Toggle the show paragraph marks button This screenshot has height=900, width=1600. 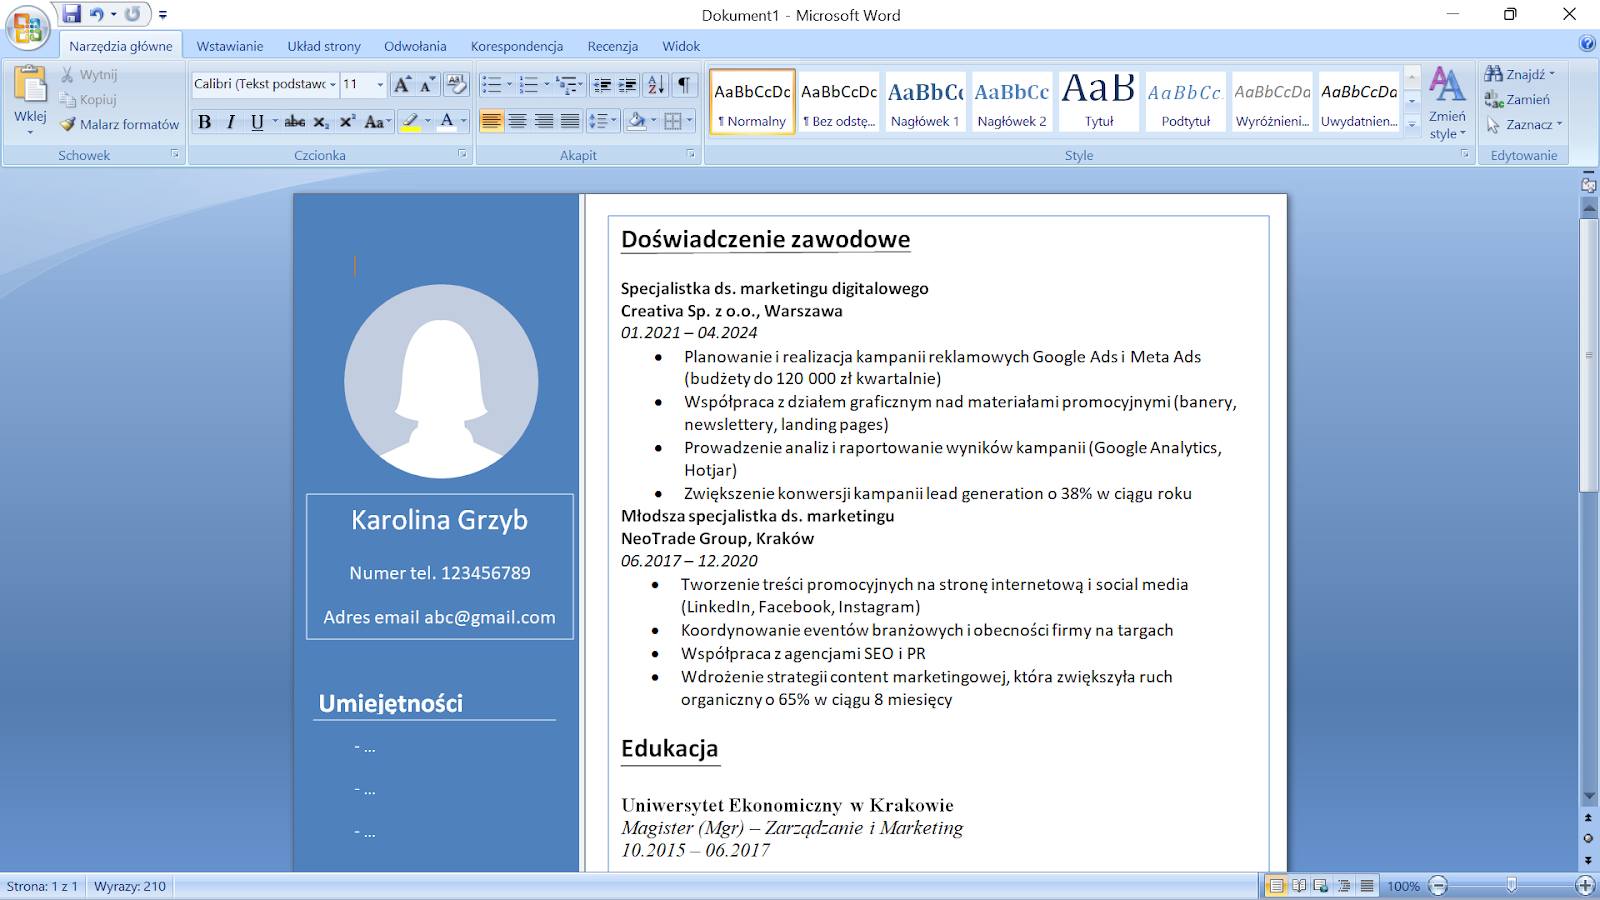point(684,85)
